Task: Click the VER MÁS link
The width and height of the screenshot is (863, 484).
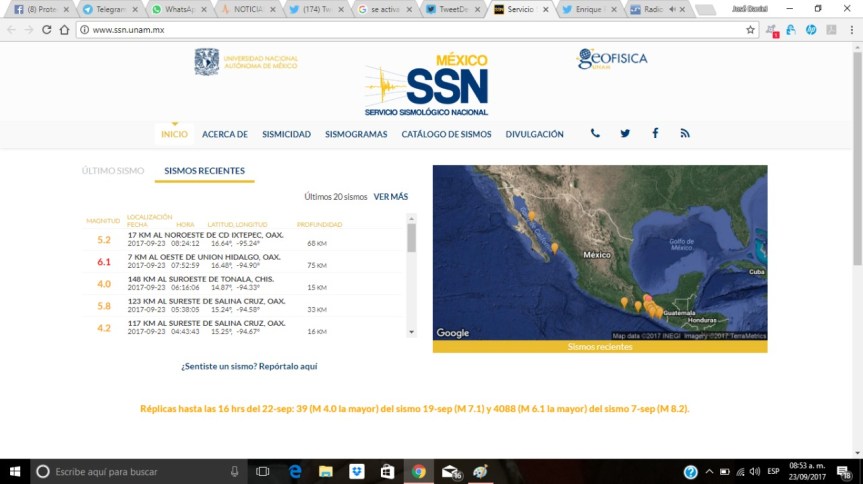Action: tap(391, 197)
